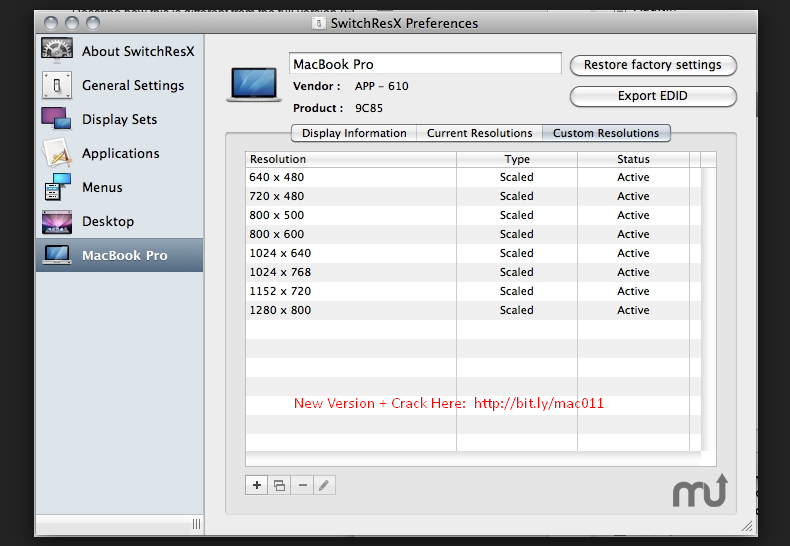The width and height of the screenshot is (790, 546).
Task: Open About SwitchResX label in sidebar
Action: (138, 51)
